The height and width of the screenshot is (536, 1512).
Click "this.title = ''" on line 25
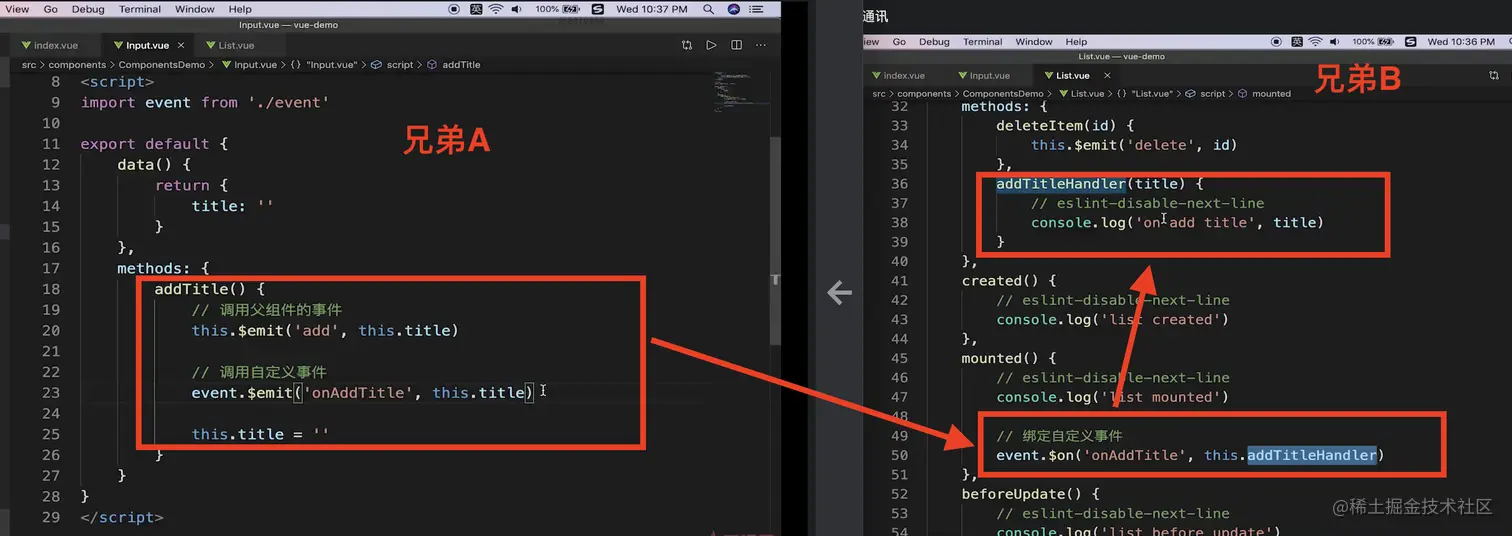[x=260, y=435]
